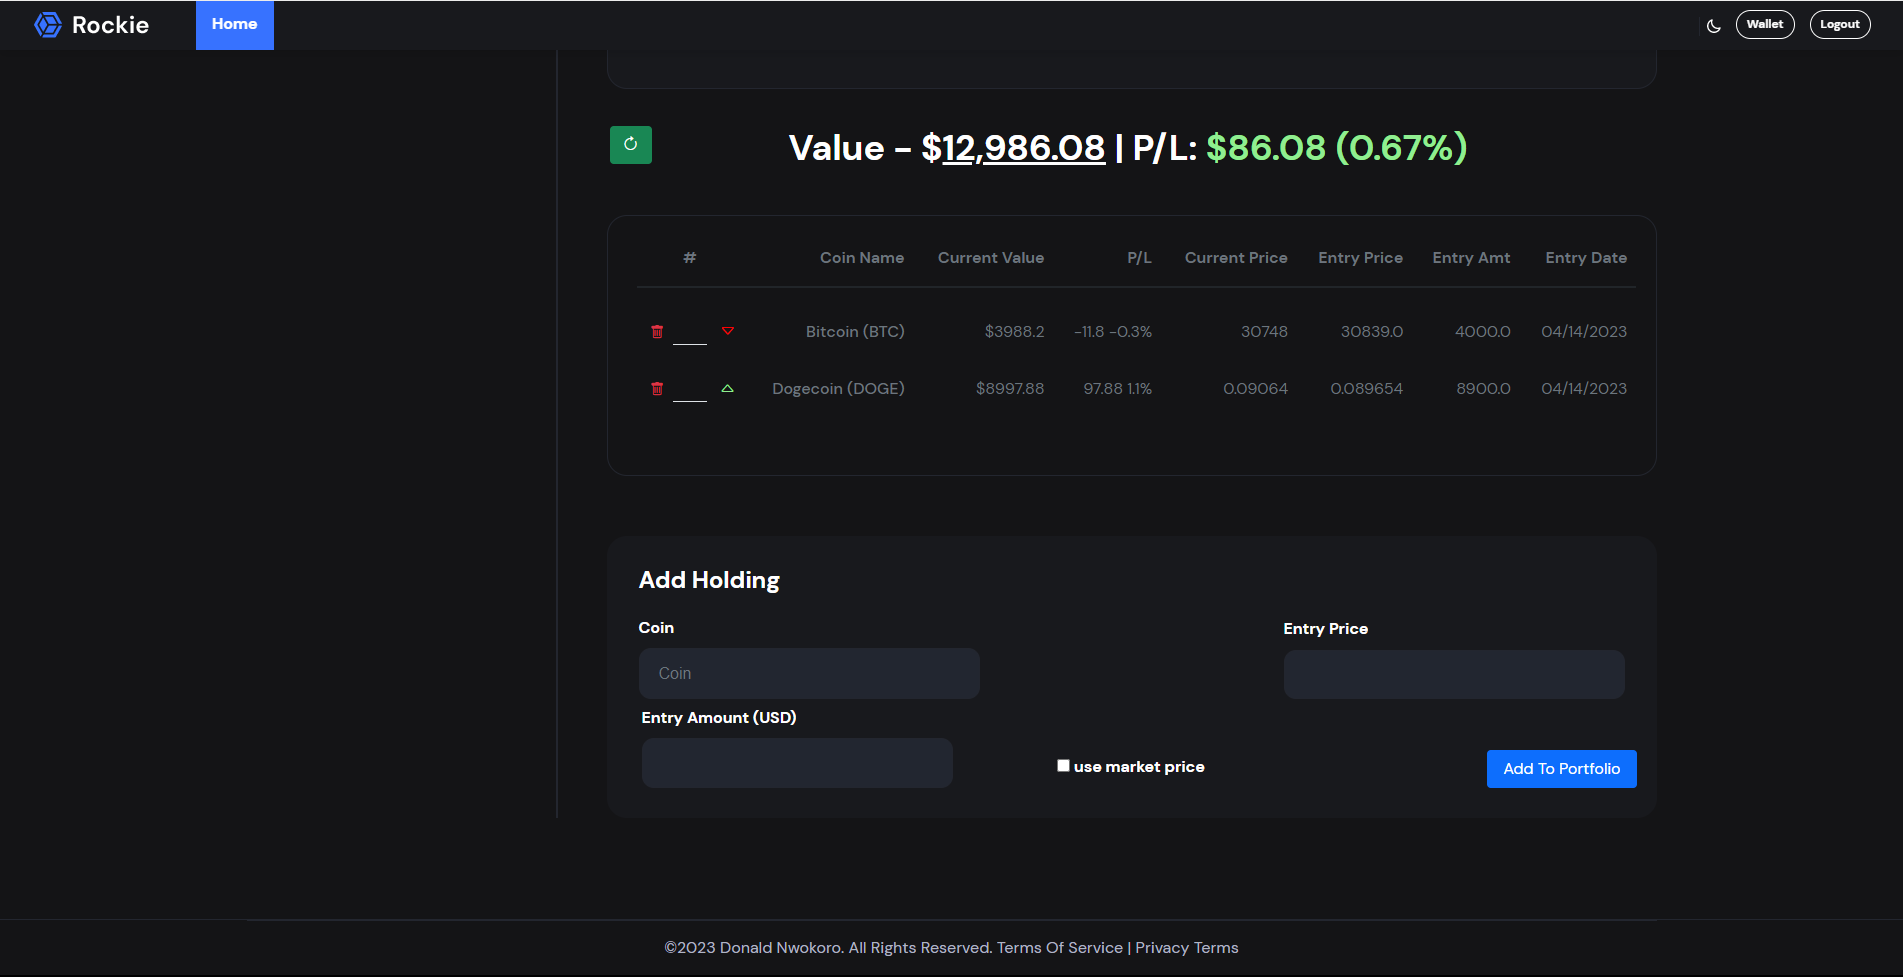
Task: Click the 0.09064 current price cell
Action: 1255,389
